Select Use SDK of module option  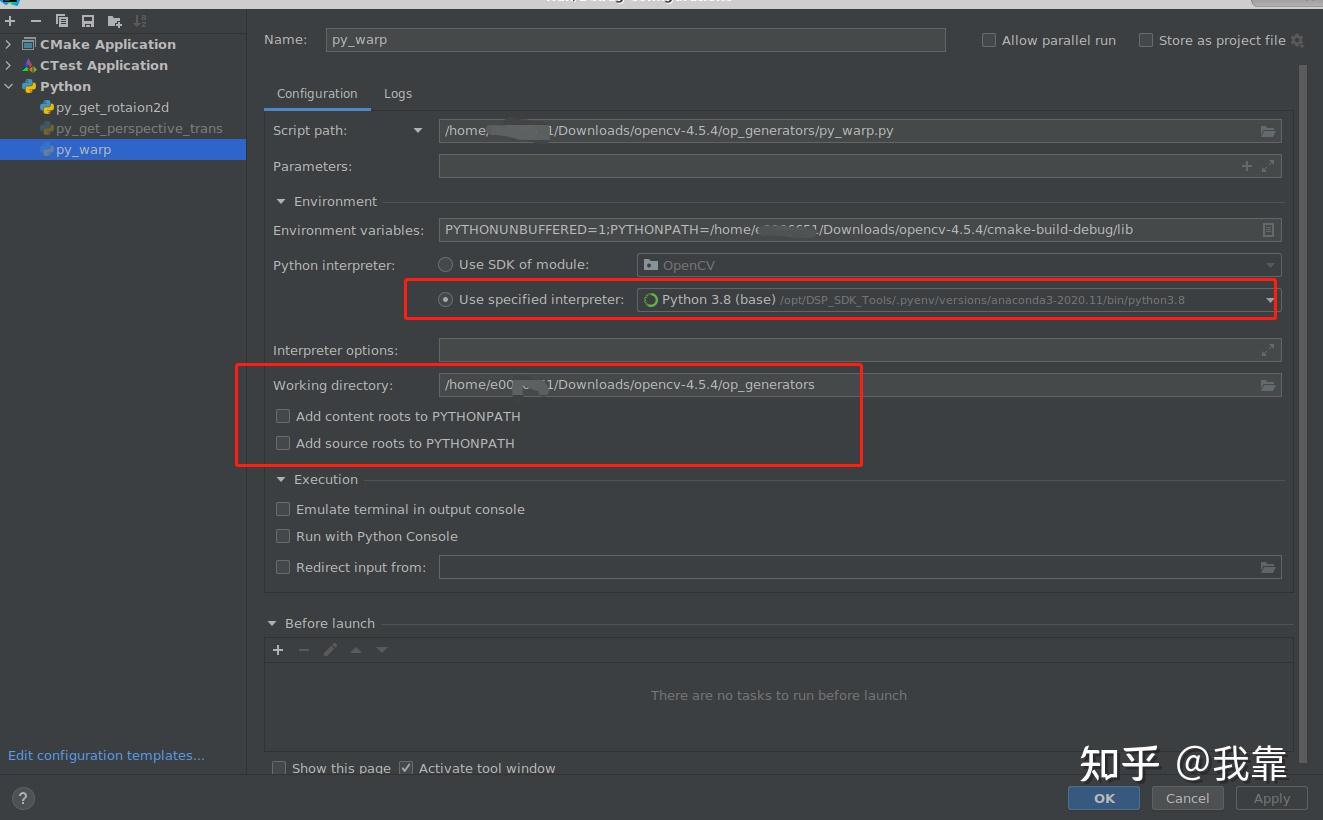446,265
